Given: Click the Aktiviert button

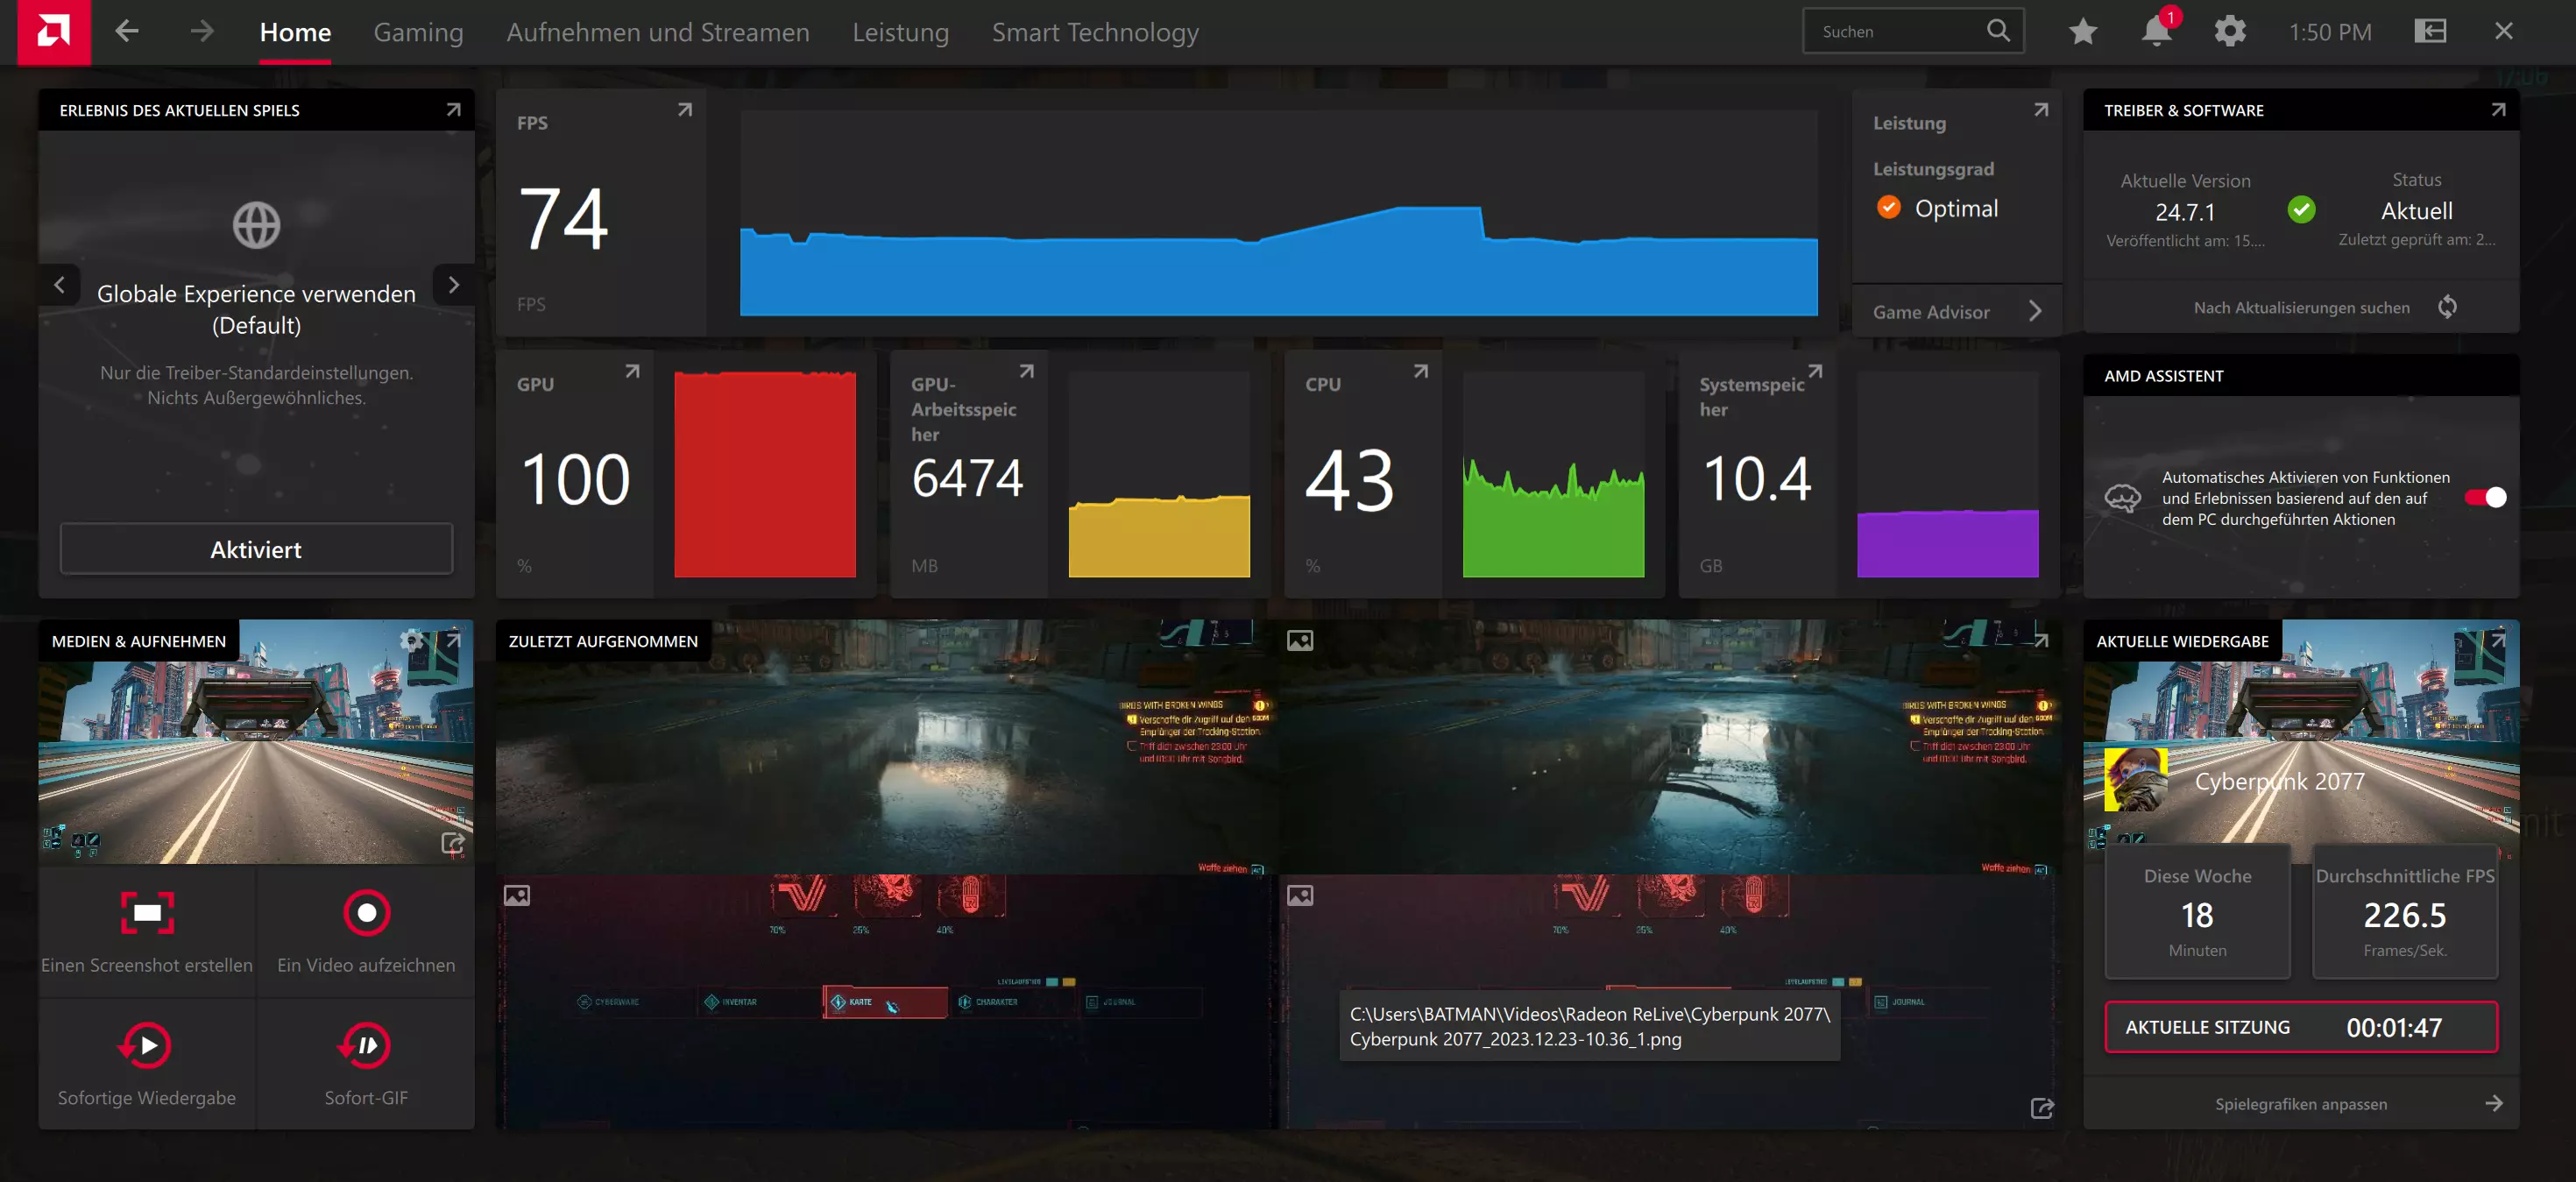Looking at the screenshot, I should tap(256, 549).
